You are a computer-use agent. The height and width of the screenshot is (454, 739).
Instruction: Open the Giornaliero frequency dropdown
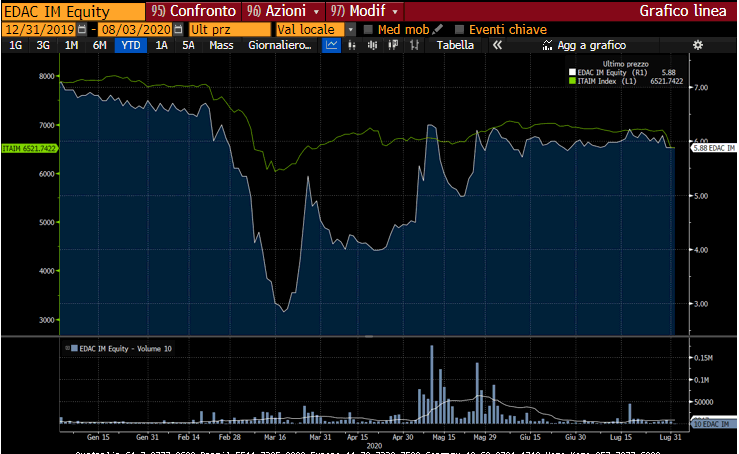click(279, 46)
